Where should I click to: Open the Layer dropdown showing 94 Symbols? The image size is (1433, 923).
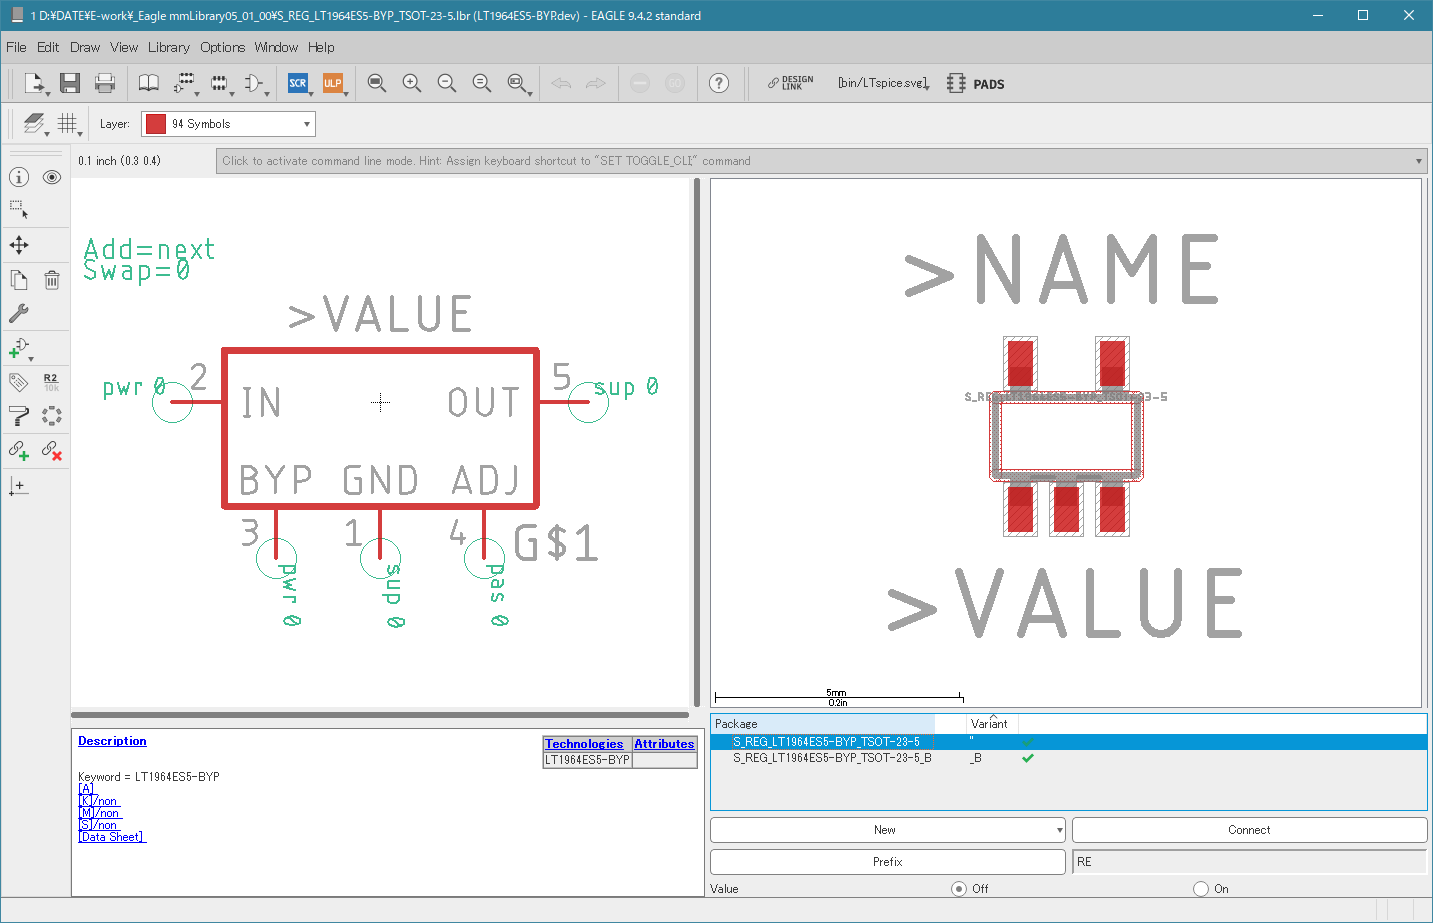(x=228, y=124)
